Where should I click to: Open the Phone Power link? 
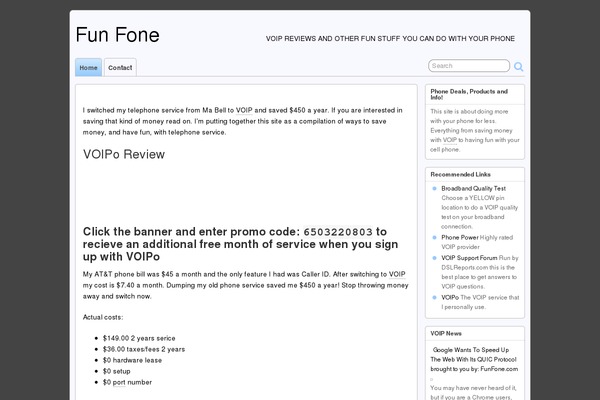(x=460, y=237)
